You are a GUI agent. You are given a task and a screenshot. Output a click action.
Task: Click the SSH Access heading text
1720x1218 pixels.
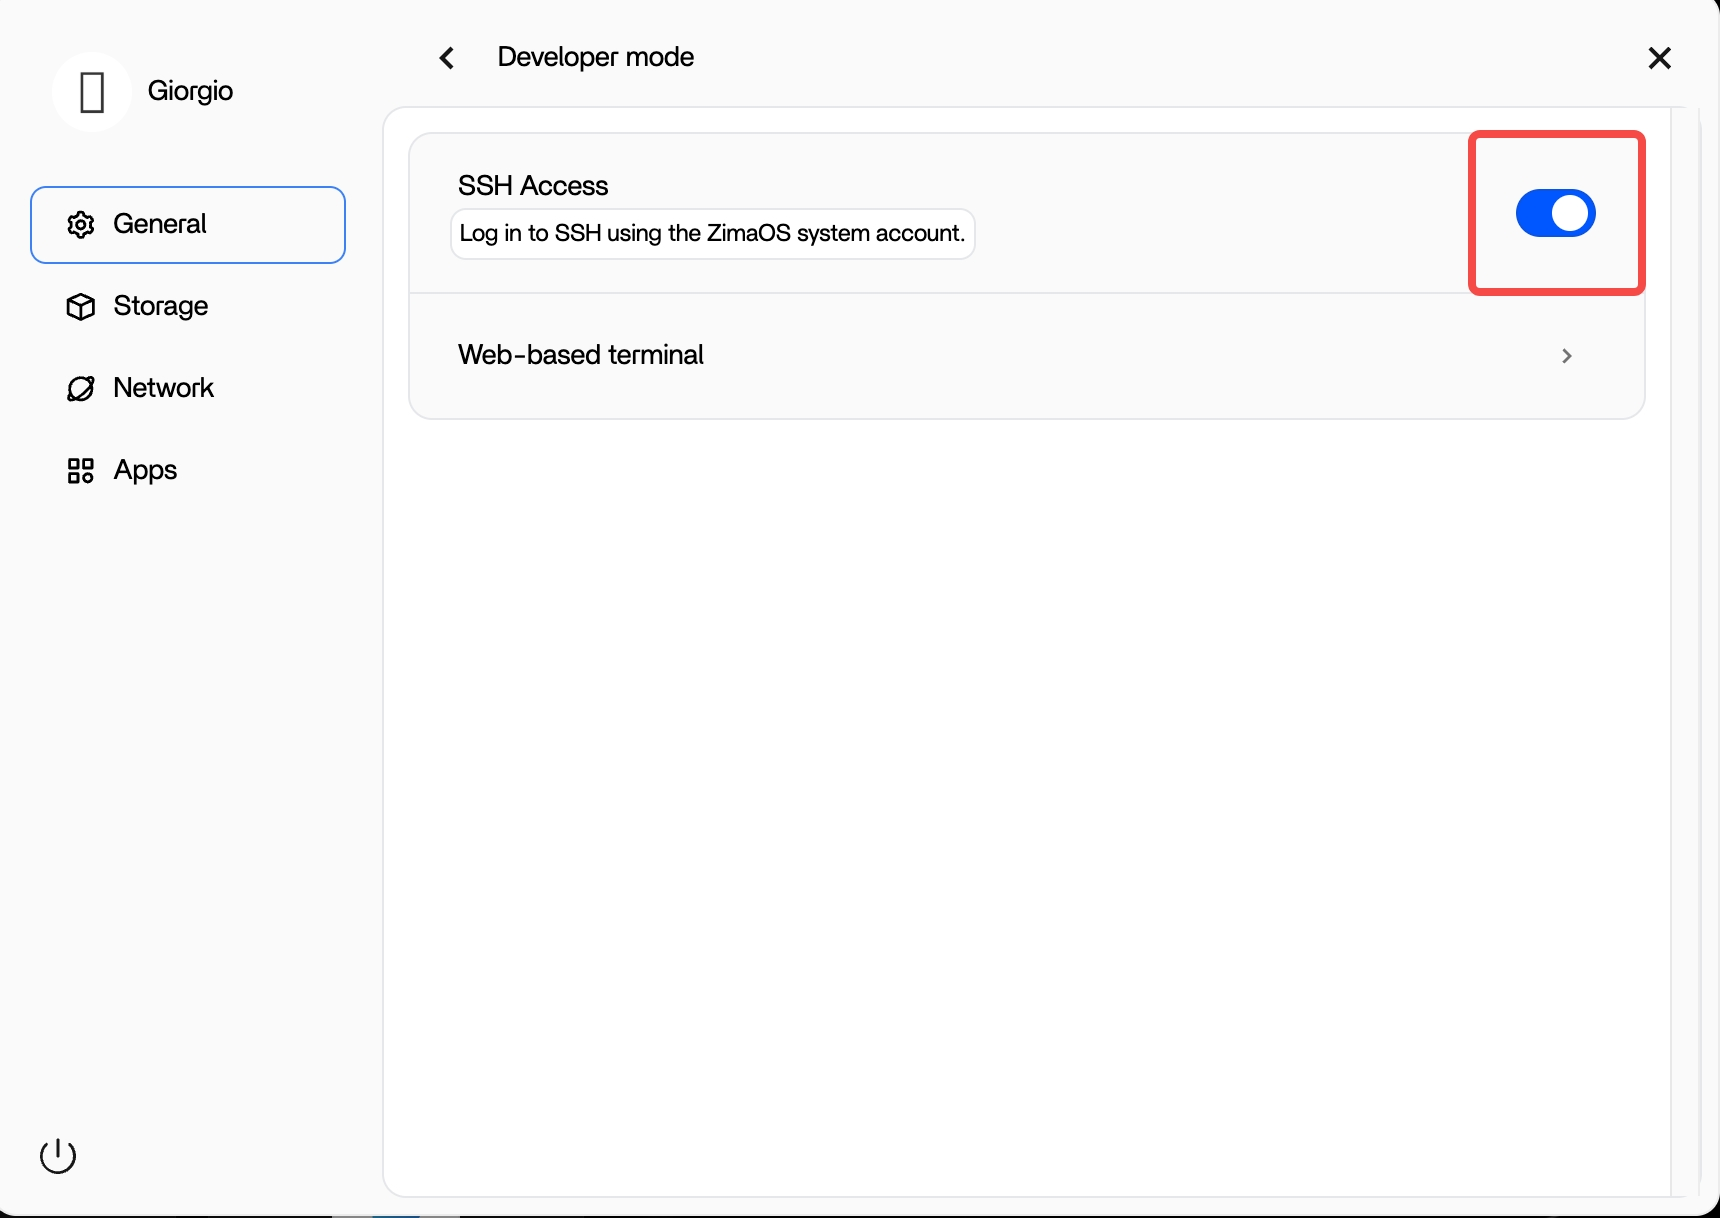533,186
